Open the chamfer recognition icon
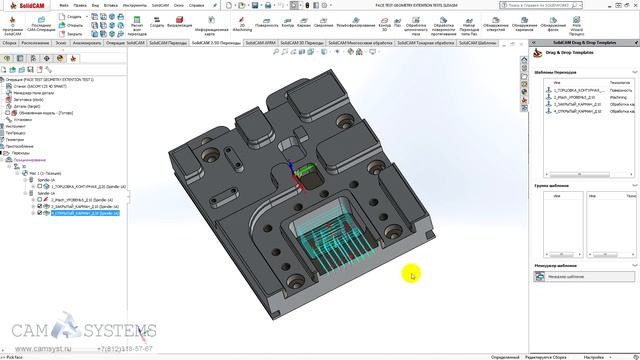Viewport: 640px width, 360px height. tap(553, 20)
